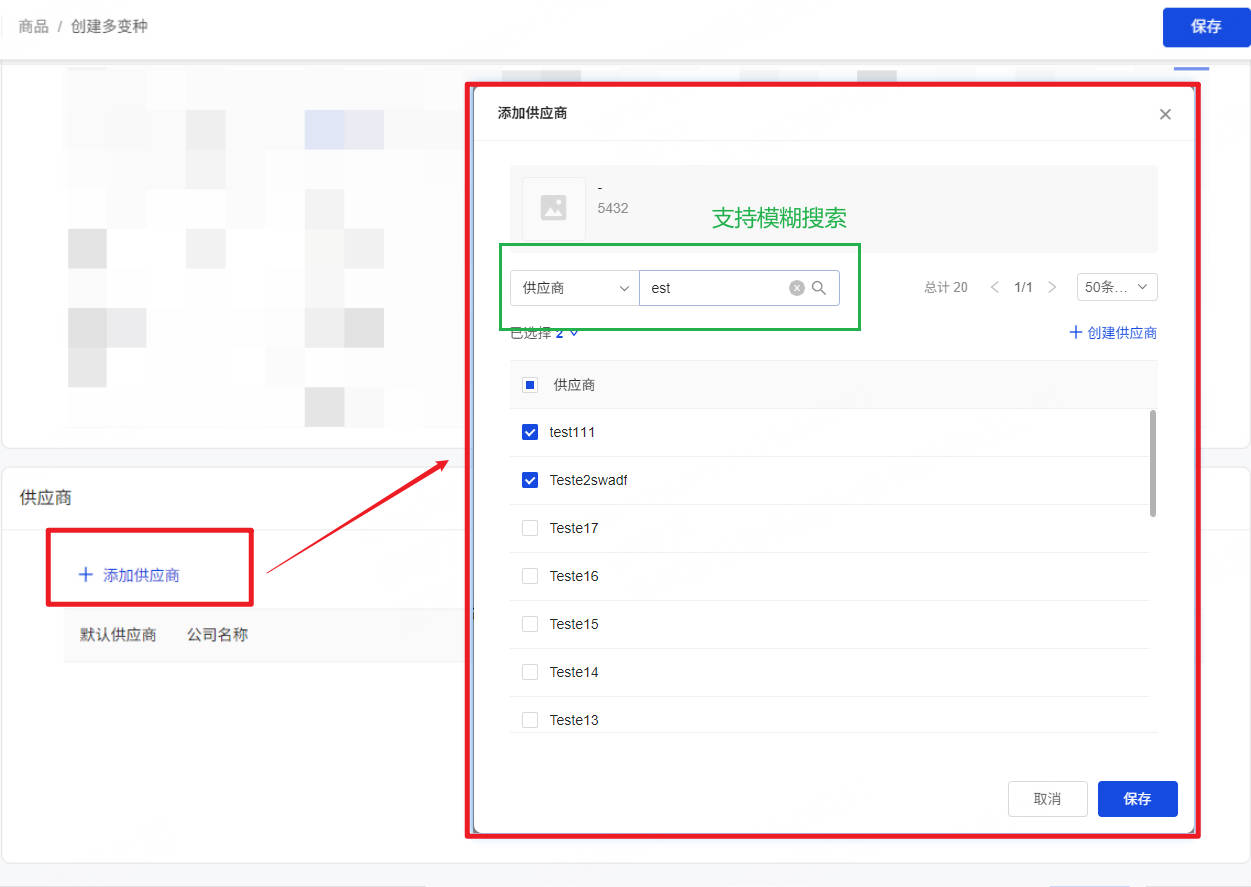The image size is (1251, 887).
Task: Toggle the select-all 供应商 header checkbox
Action: [530, 385]
